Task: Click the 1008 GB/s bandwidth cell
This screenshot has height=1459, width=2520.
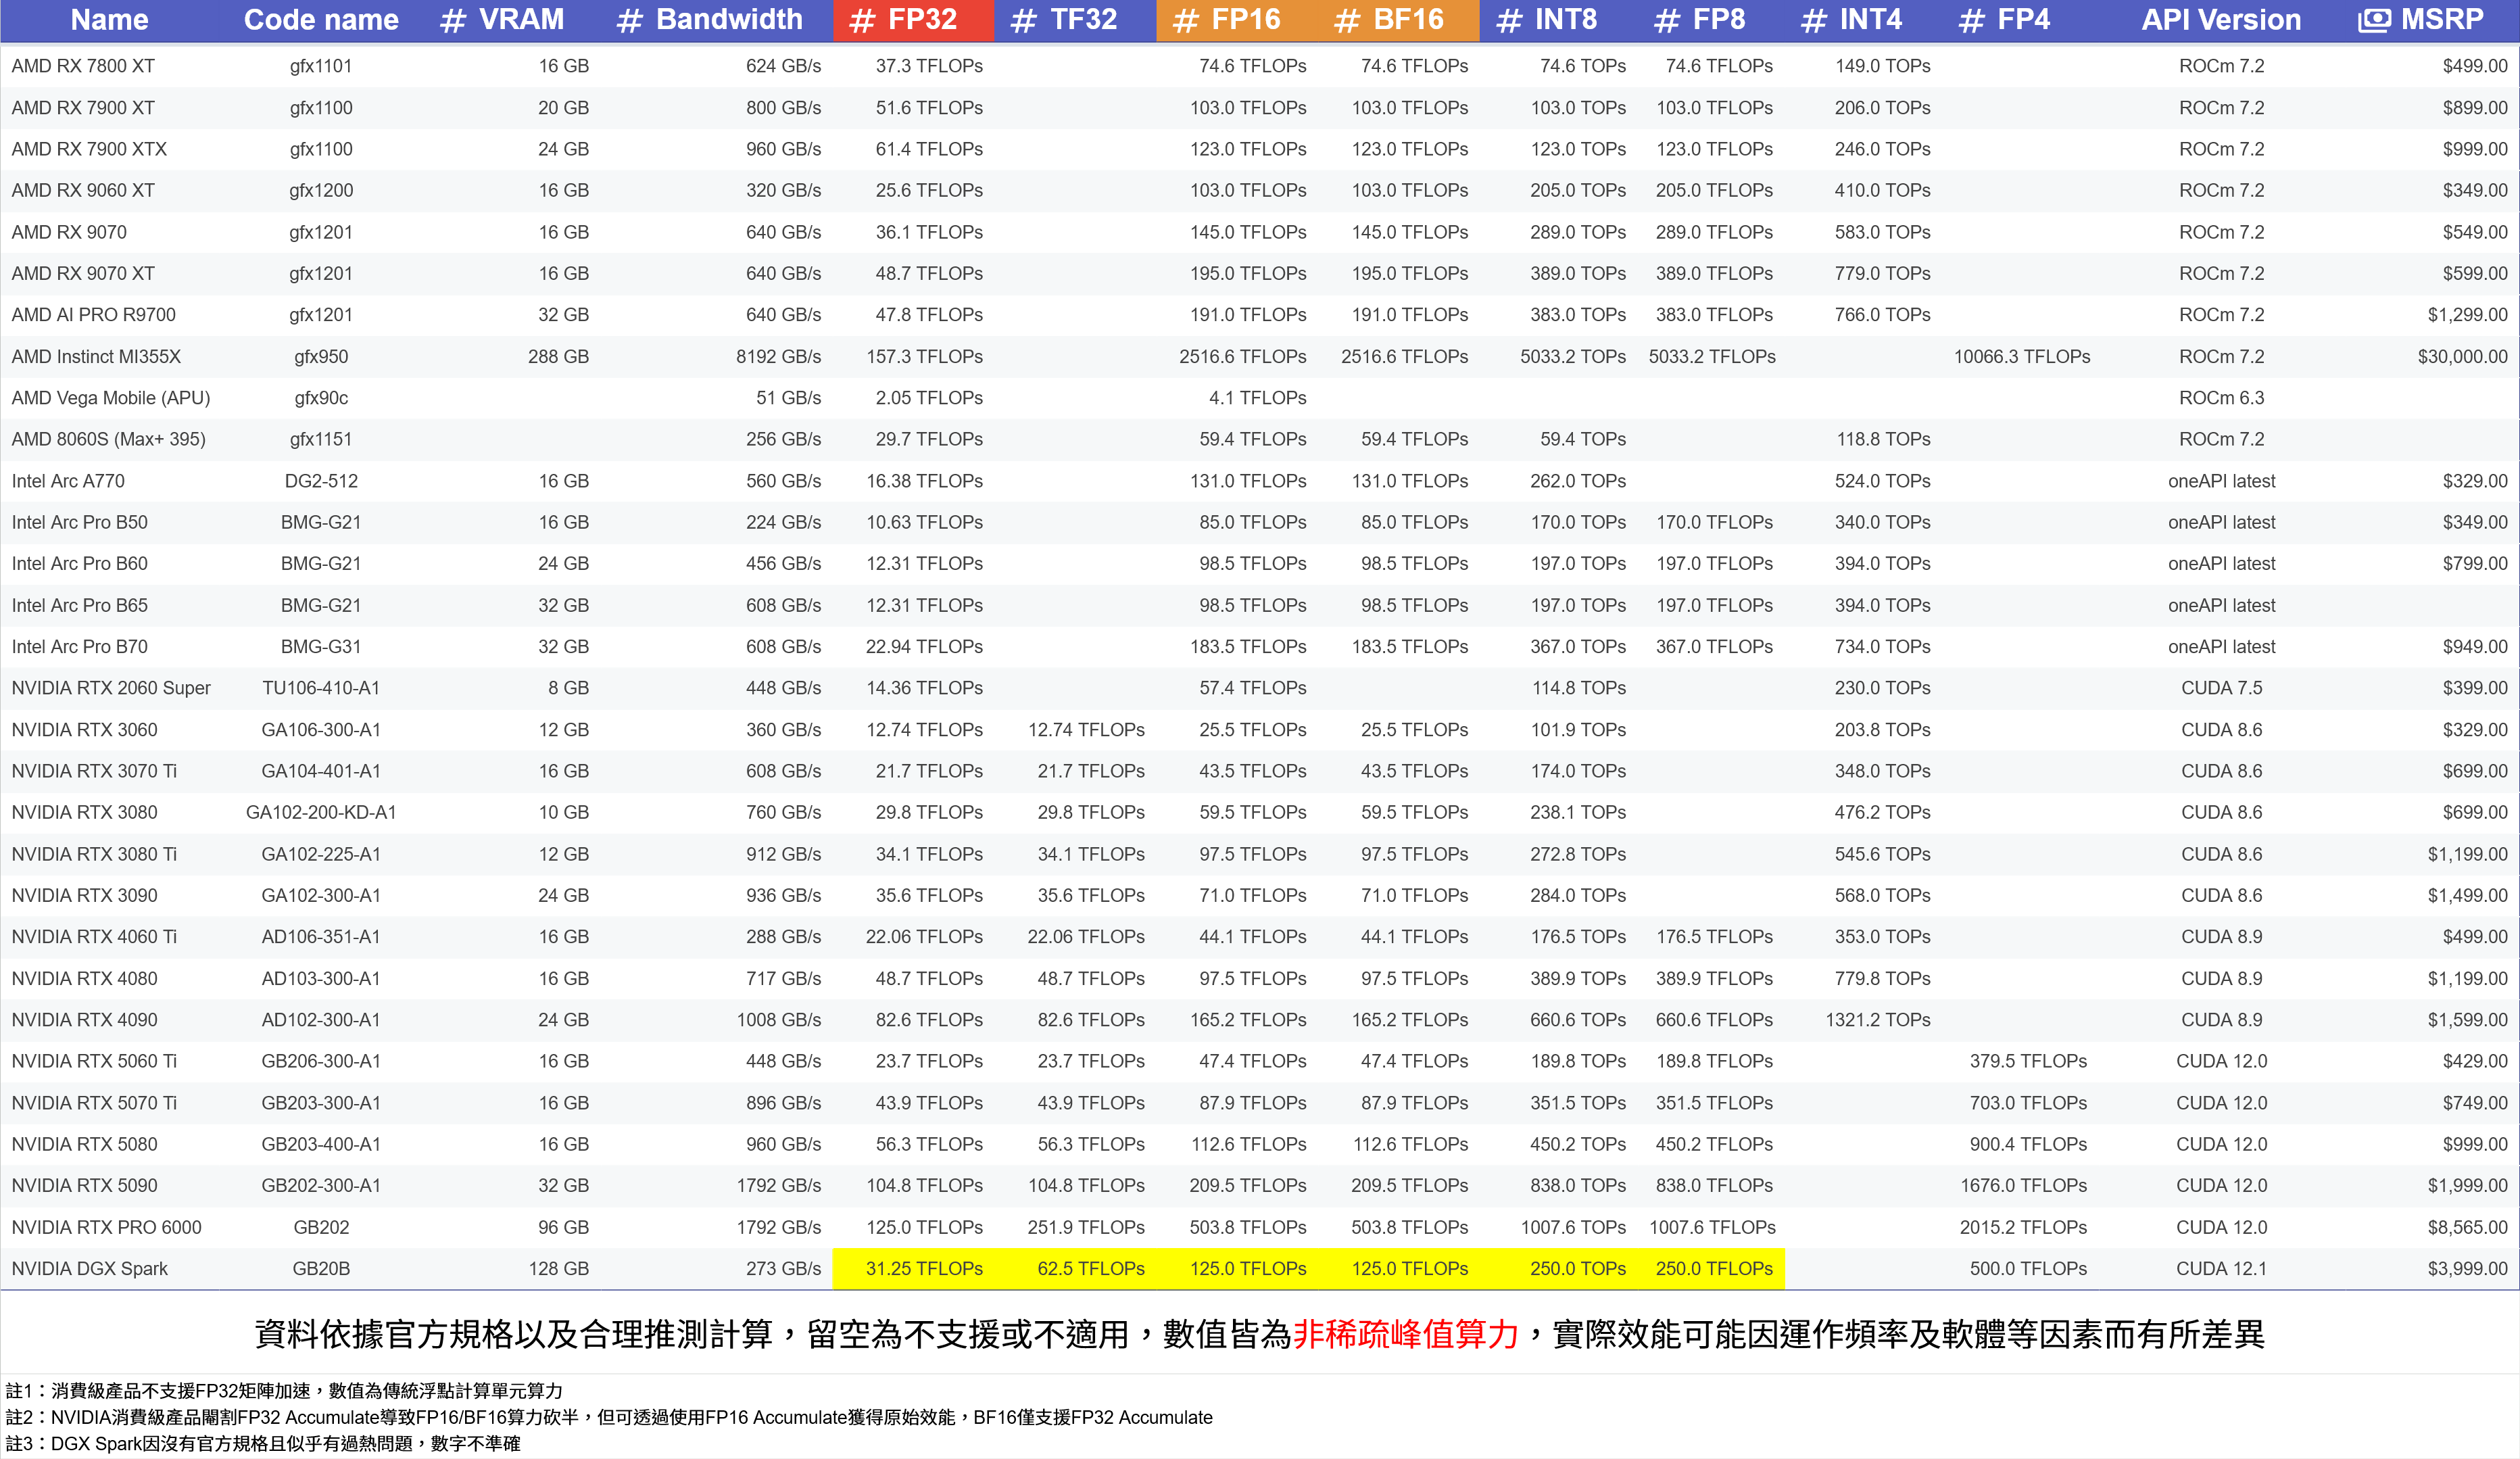Action: click(x=778, y=1020)
